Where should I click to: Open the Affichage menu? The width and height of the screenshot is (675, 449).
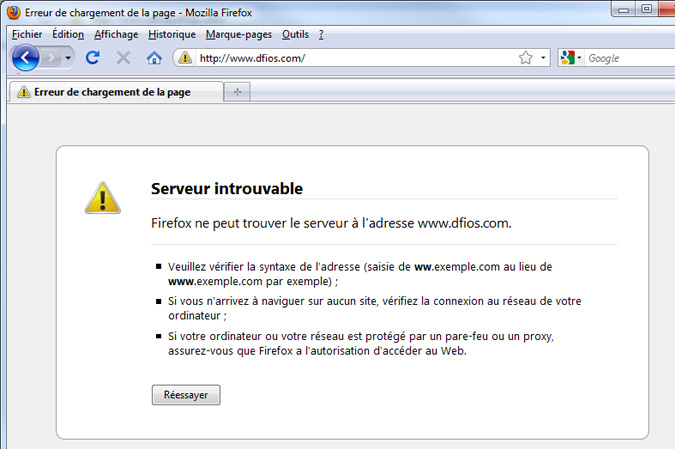tap(116, 34)
